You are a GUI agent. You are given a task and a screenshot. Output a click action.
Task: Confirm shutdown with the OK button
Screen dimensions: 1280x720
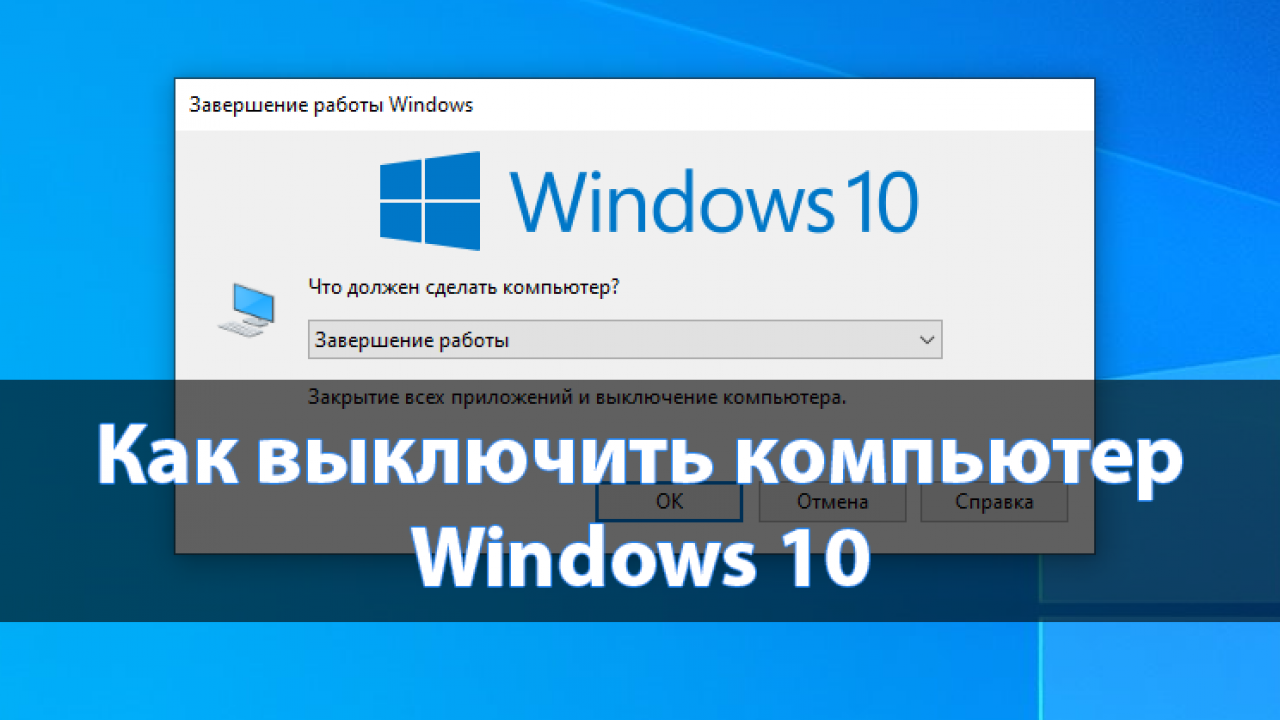[669, 502]
